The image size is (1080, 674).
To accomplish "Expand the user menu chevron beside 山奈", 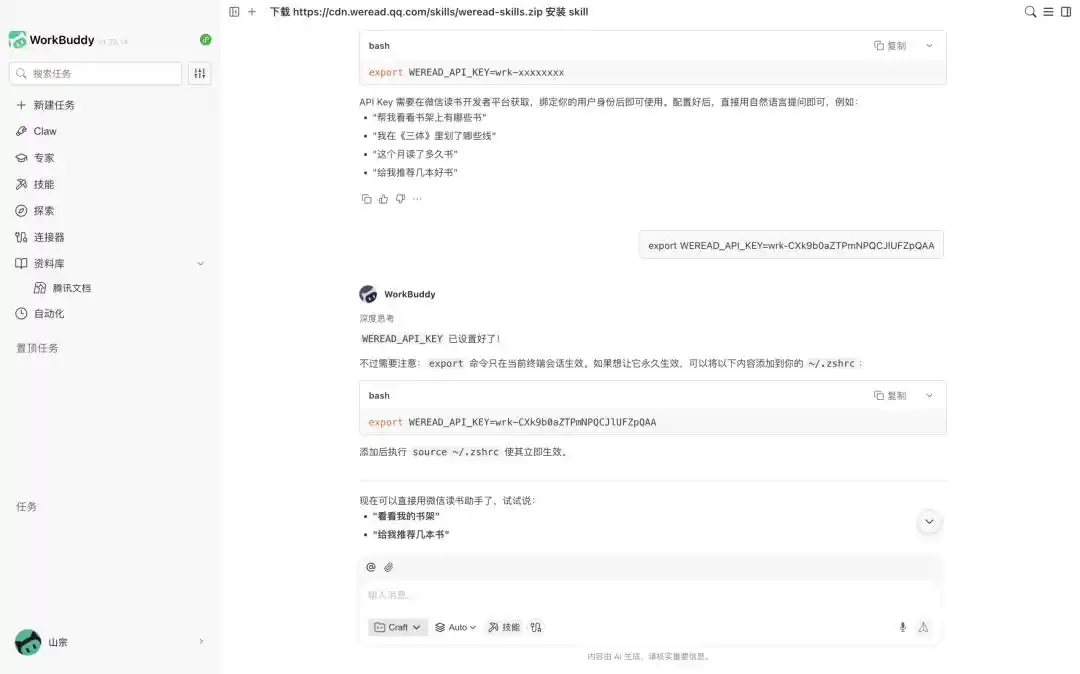I will tap(201, 642).
